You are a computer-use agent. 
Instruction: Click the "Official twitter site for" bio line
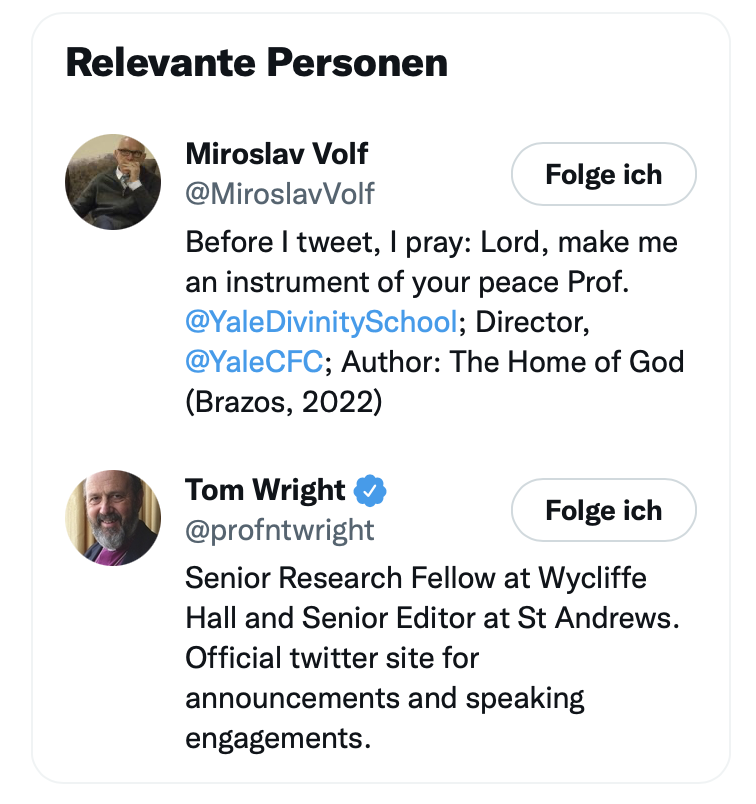pyautogui.click(x=333, y=658)
